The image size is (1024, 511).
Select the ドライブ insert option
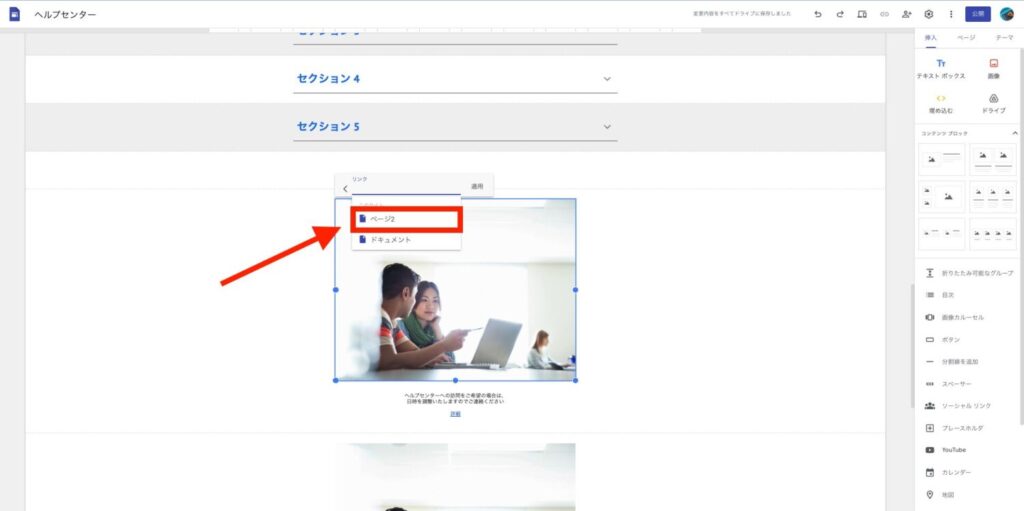pos(993,103)
